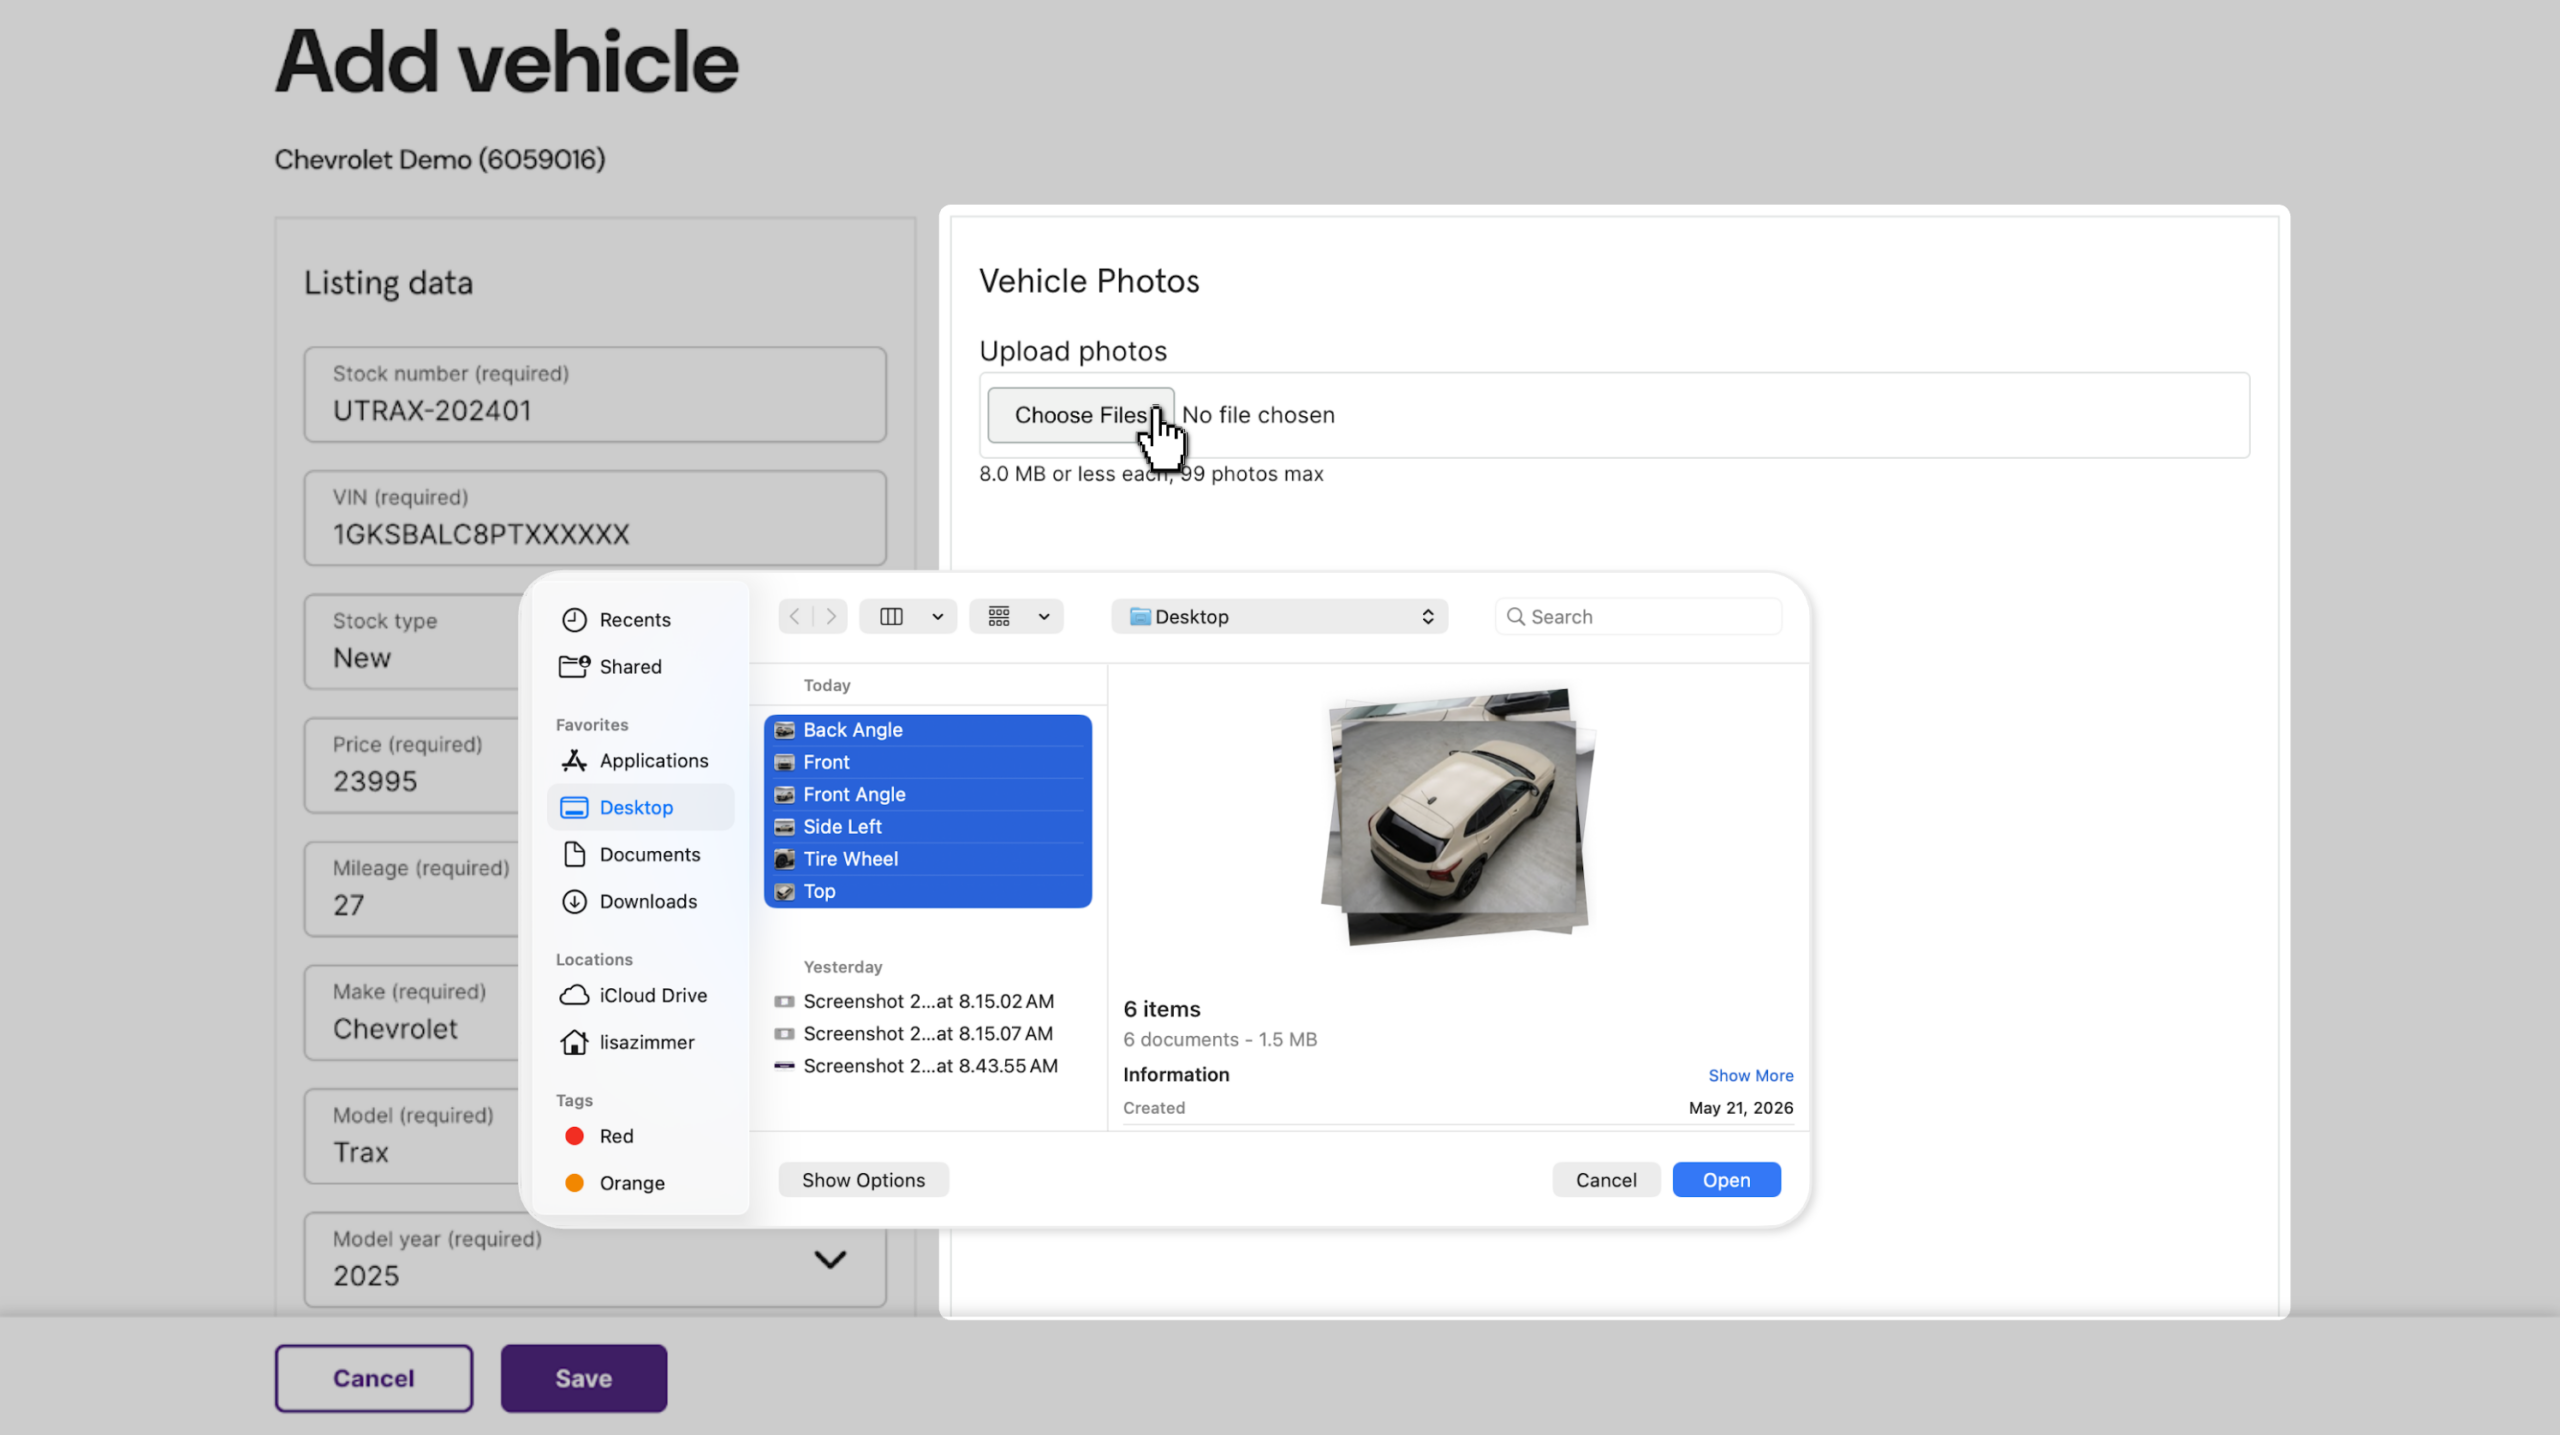Click the search magnifier icon
The height and width of the screenshot is (1435, 2560).
[x=1516, y=616]
